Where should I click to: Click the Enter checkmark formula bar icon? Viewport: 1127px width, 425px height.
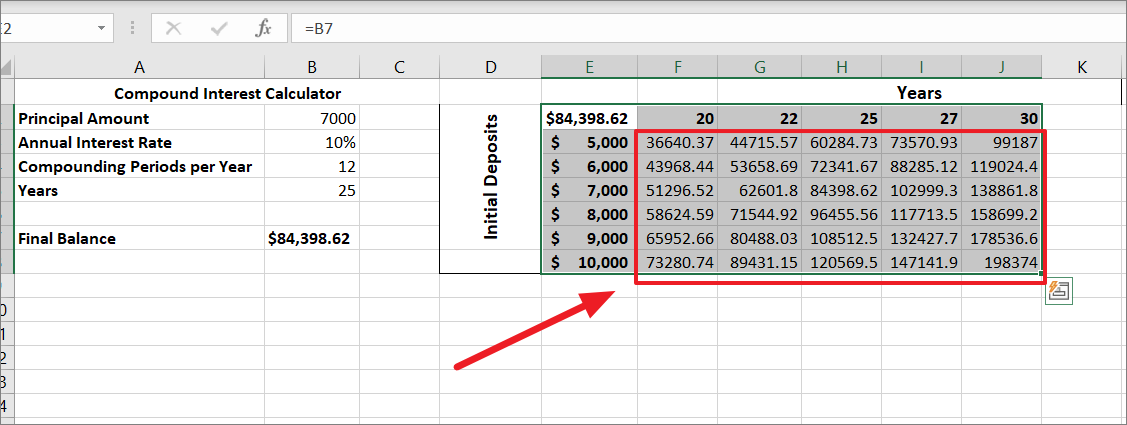click(219, 29)
